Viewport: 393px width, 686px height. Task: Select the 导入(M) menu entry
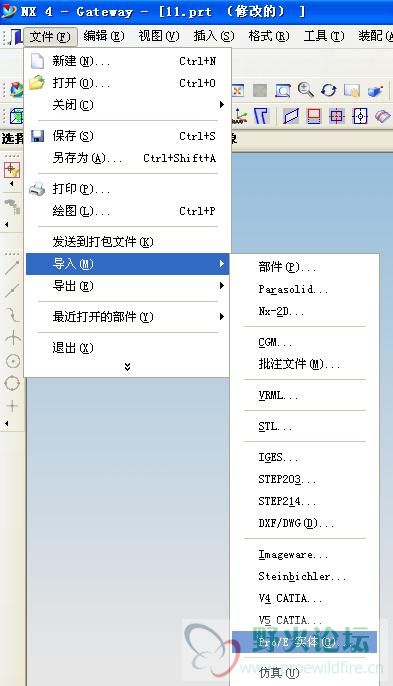pos(127,264)
